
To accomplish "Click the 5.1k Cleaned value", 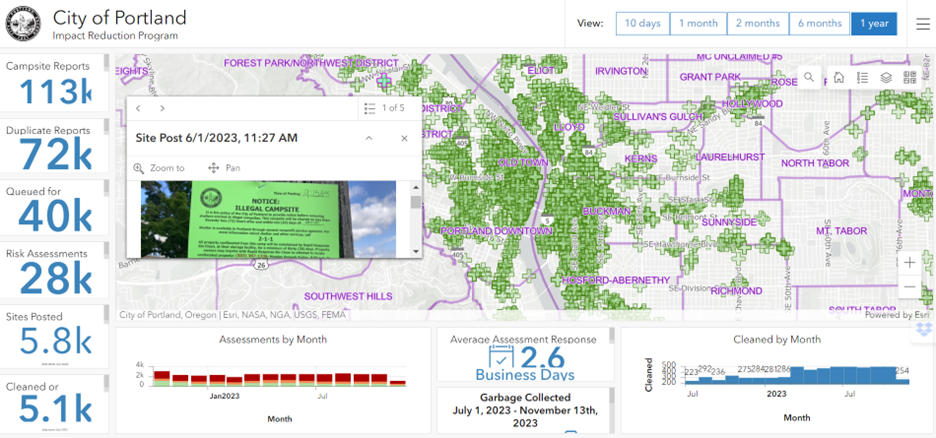I will pos(56,409).
